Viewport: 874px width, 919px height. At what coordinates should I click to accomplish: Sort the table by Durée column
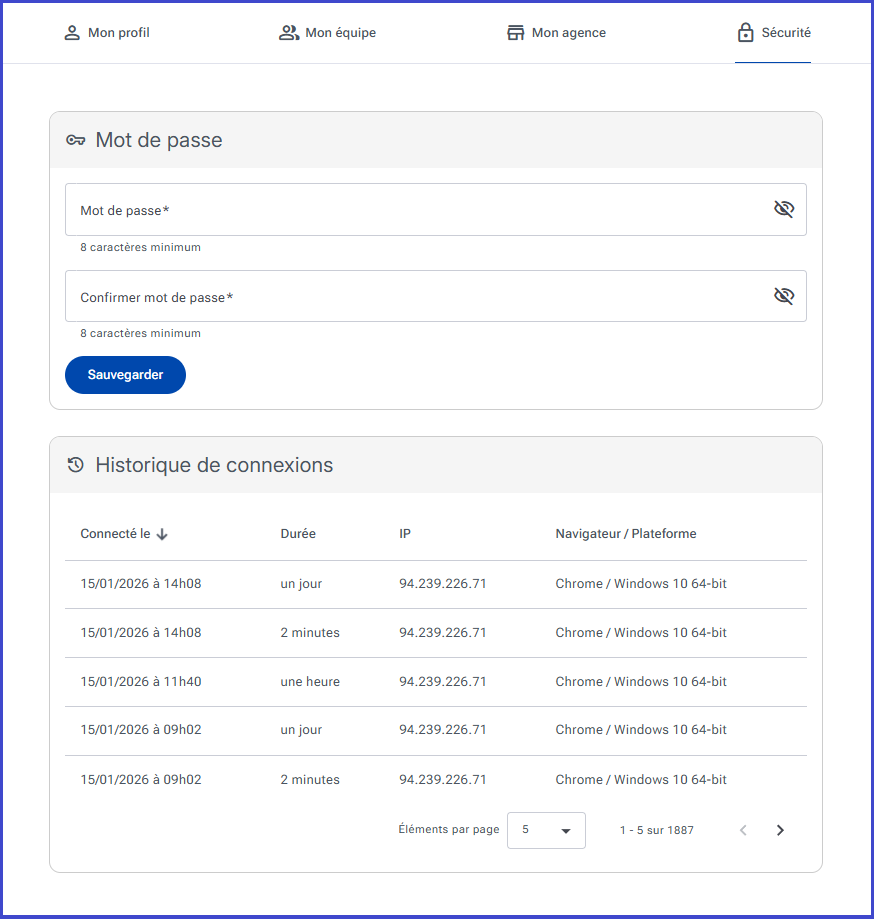tap(298, 534)
